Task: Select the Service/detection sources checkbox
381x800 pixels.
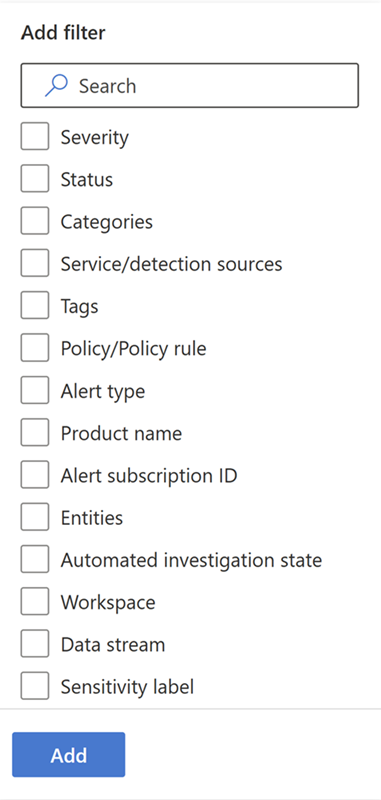Action: (x=35, y=263)
